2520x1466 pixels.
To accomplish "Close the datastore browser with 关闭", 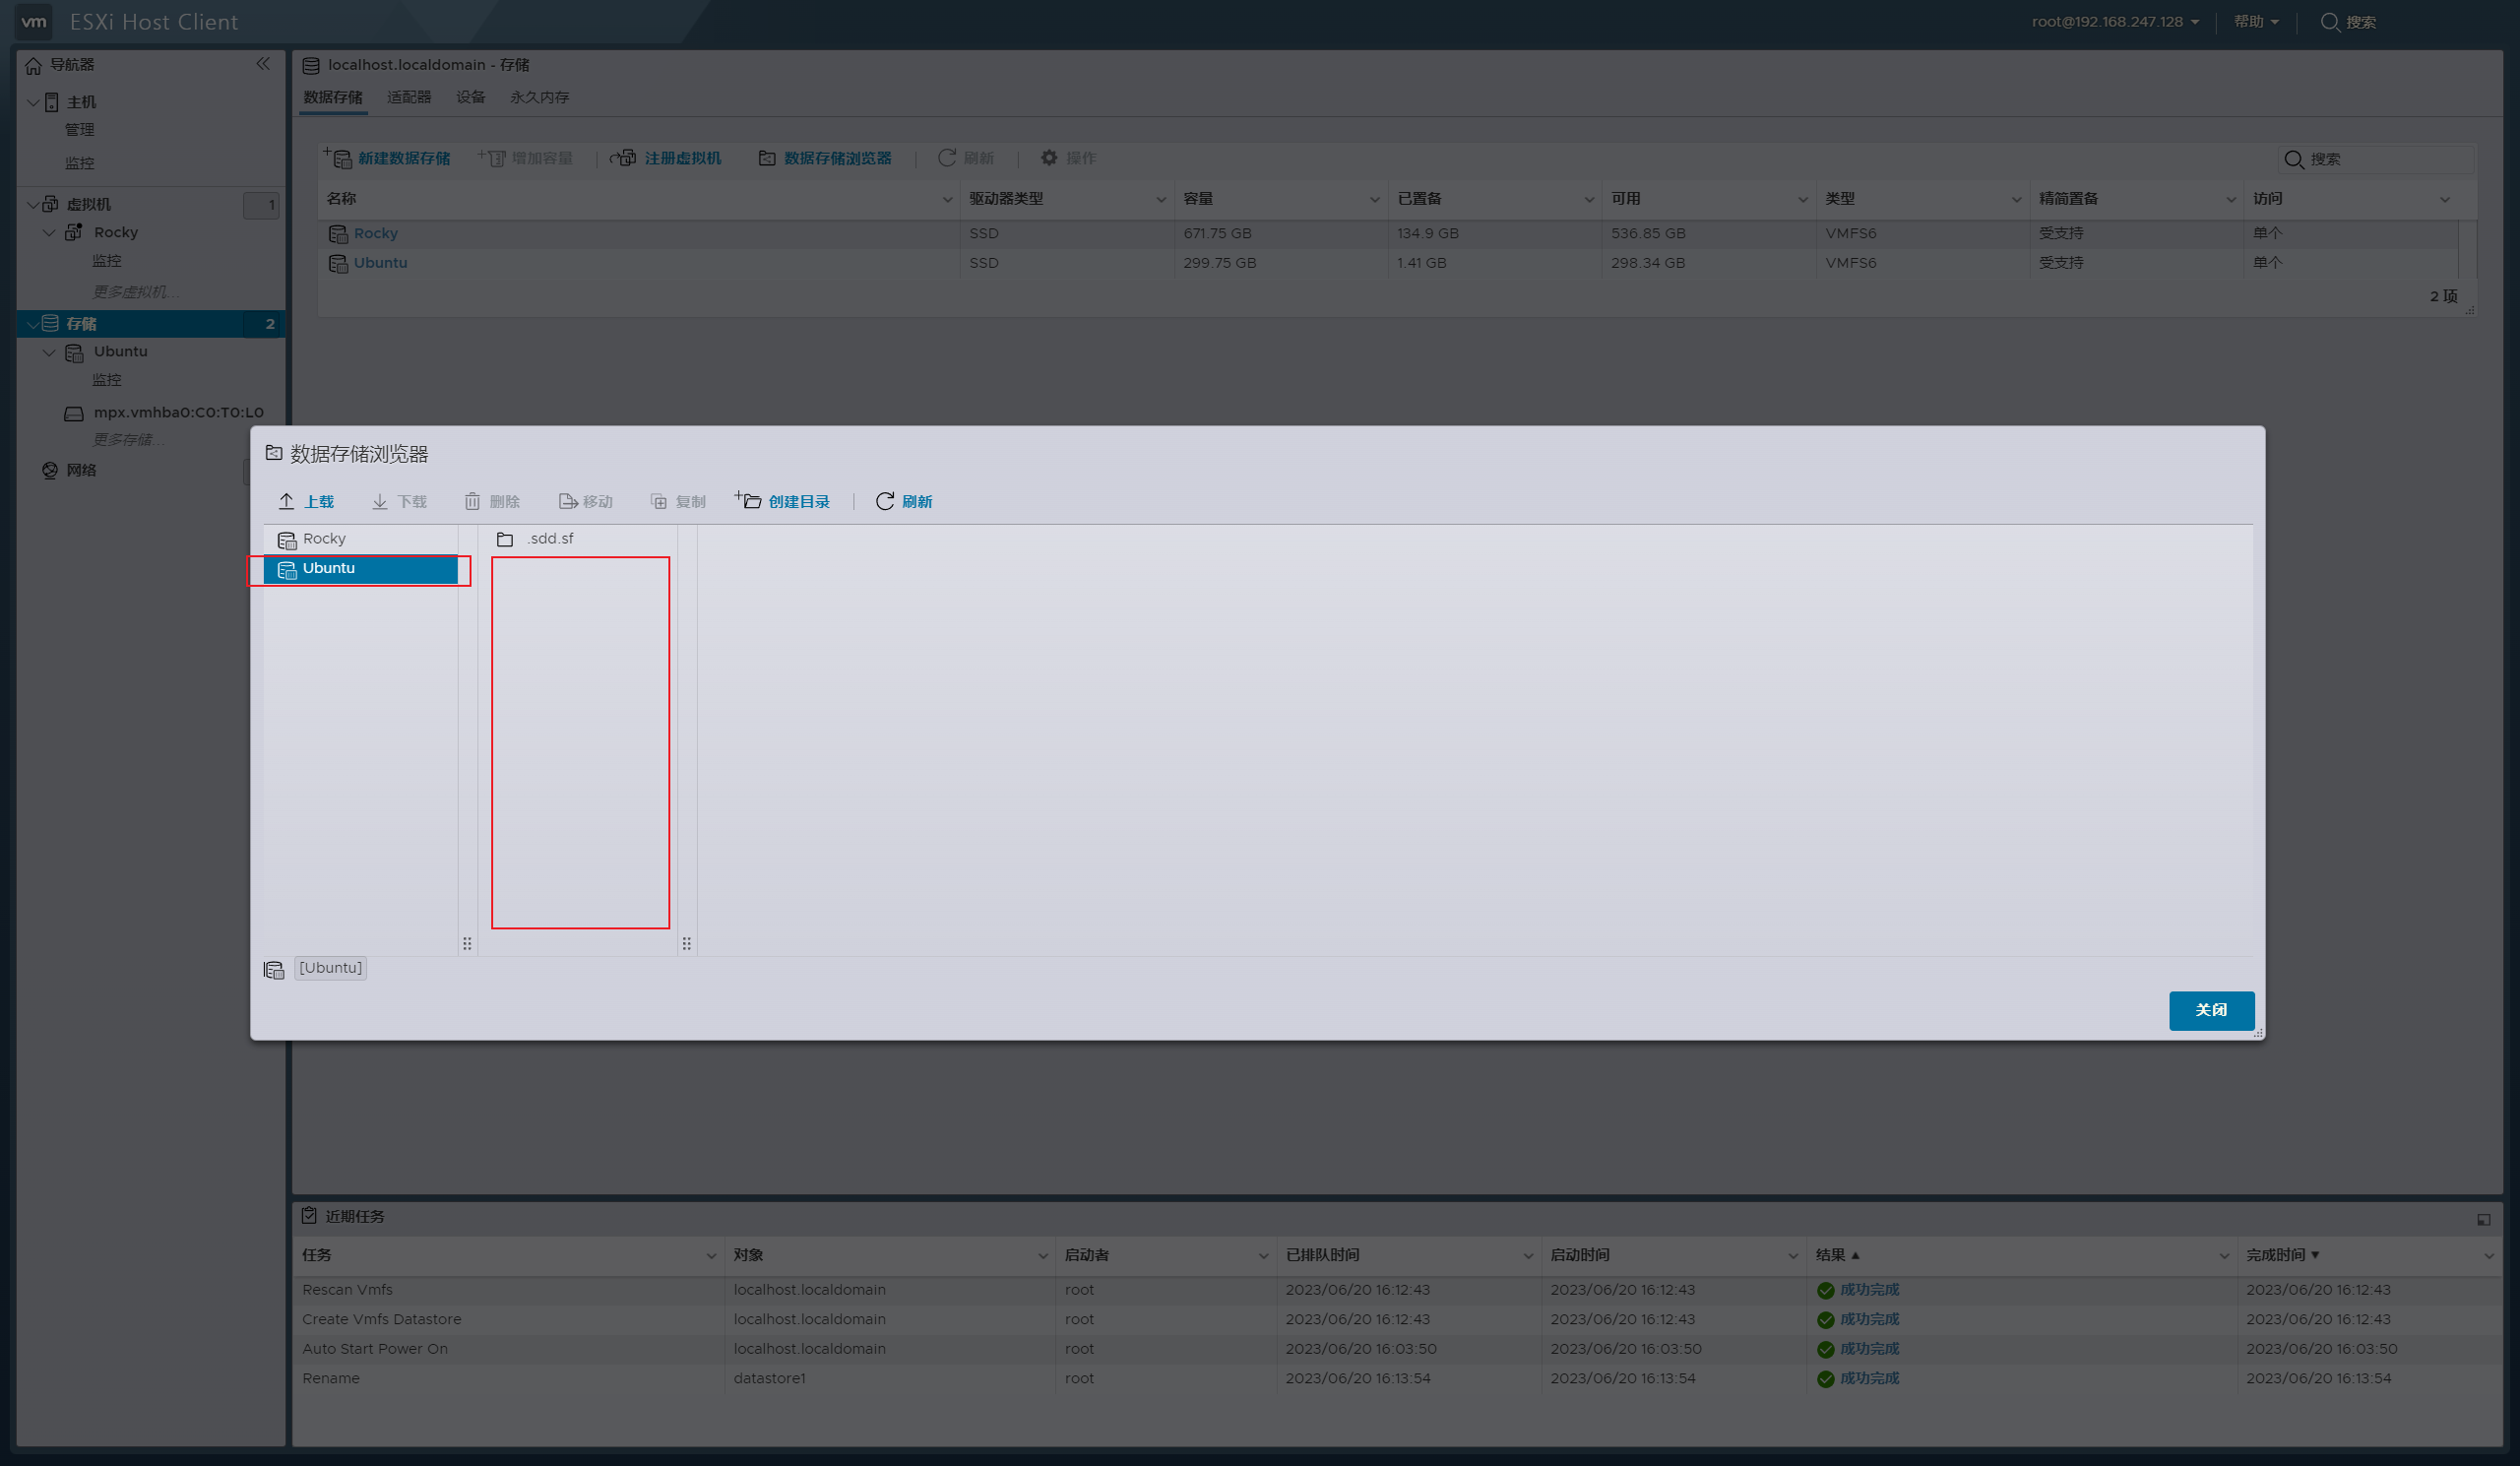I will [2211, 1010].
